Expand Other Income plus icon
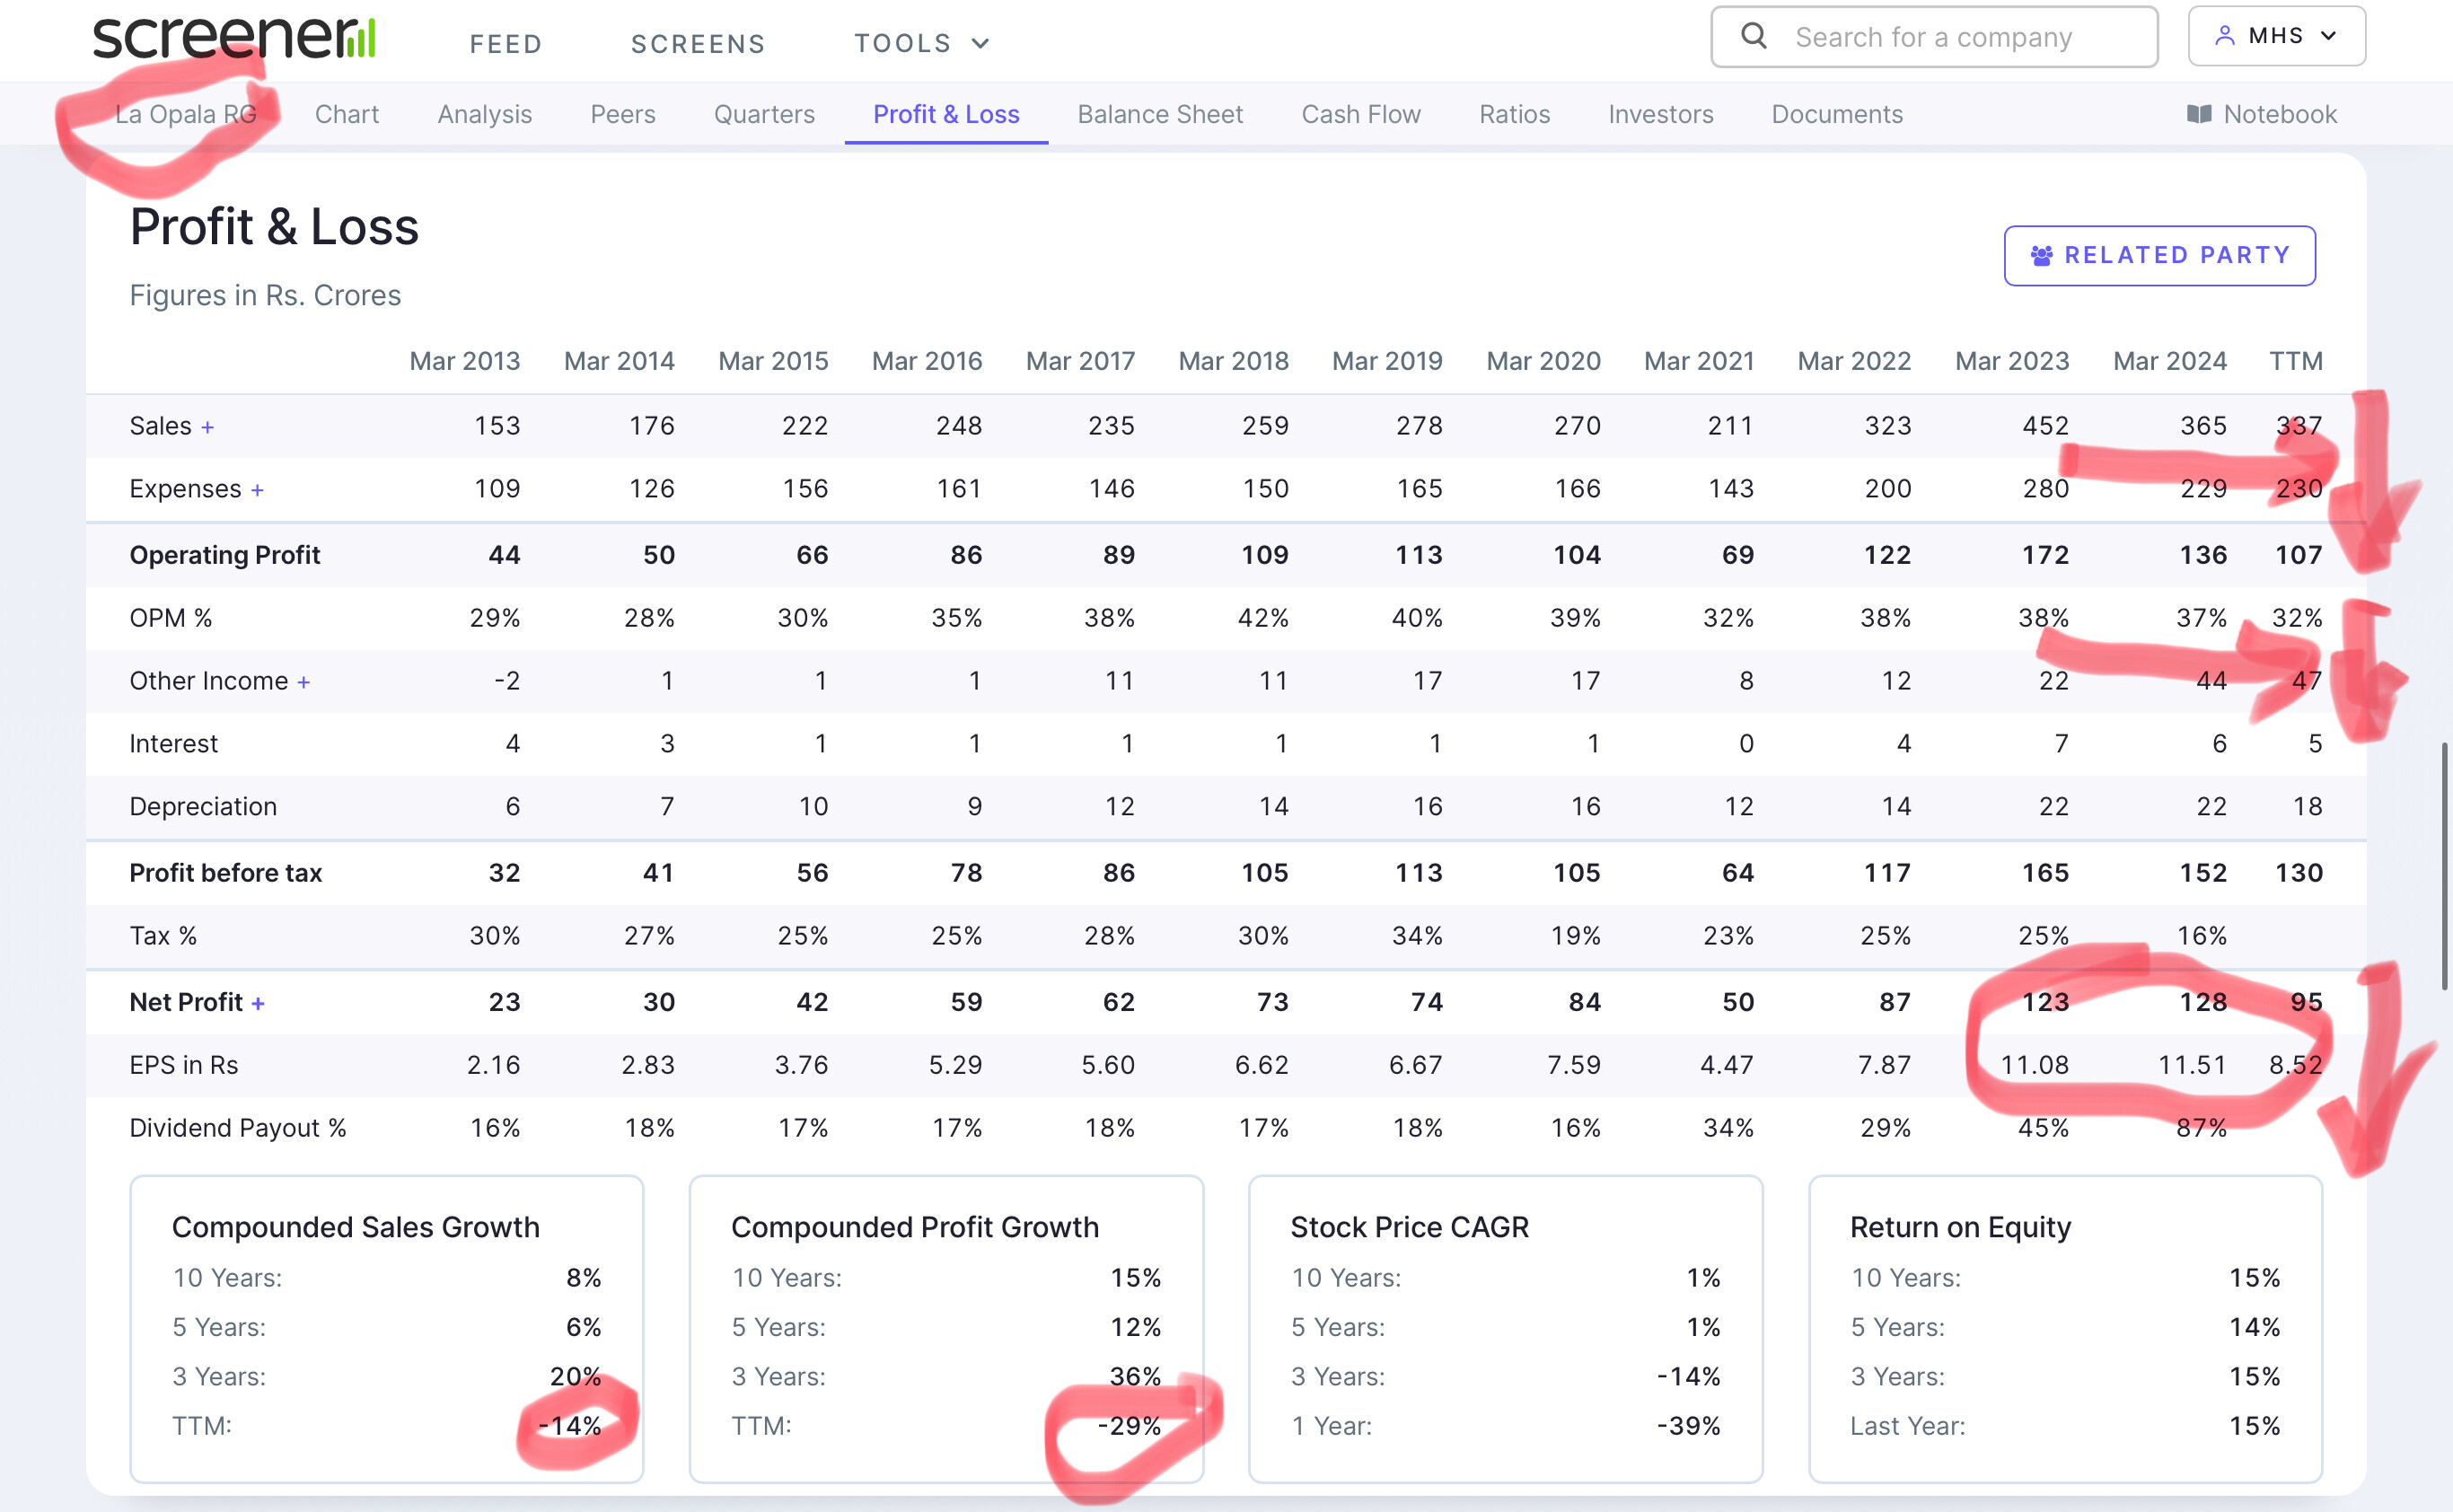The height and width of the screenshot is (1512, 2453). [x=304, y=682]
